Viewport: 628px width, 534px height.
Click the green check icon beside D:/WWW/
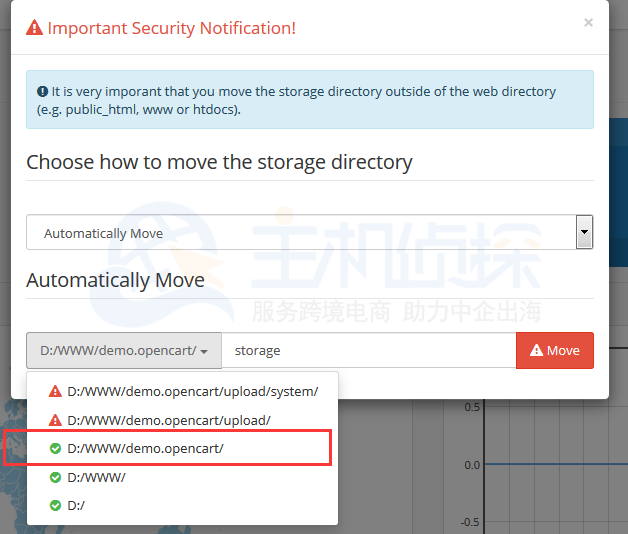pyautogui.click(x=55, y=477)
